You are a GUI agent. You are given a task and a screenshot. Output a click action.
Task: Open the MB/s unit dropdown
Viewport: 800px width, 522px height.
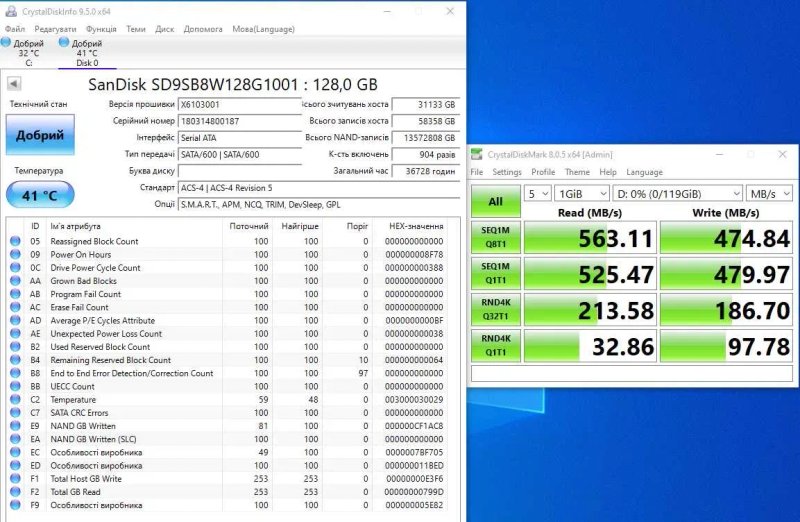(769, 193)
